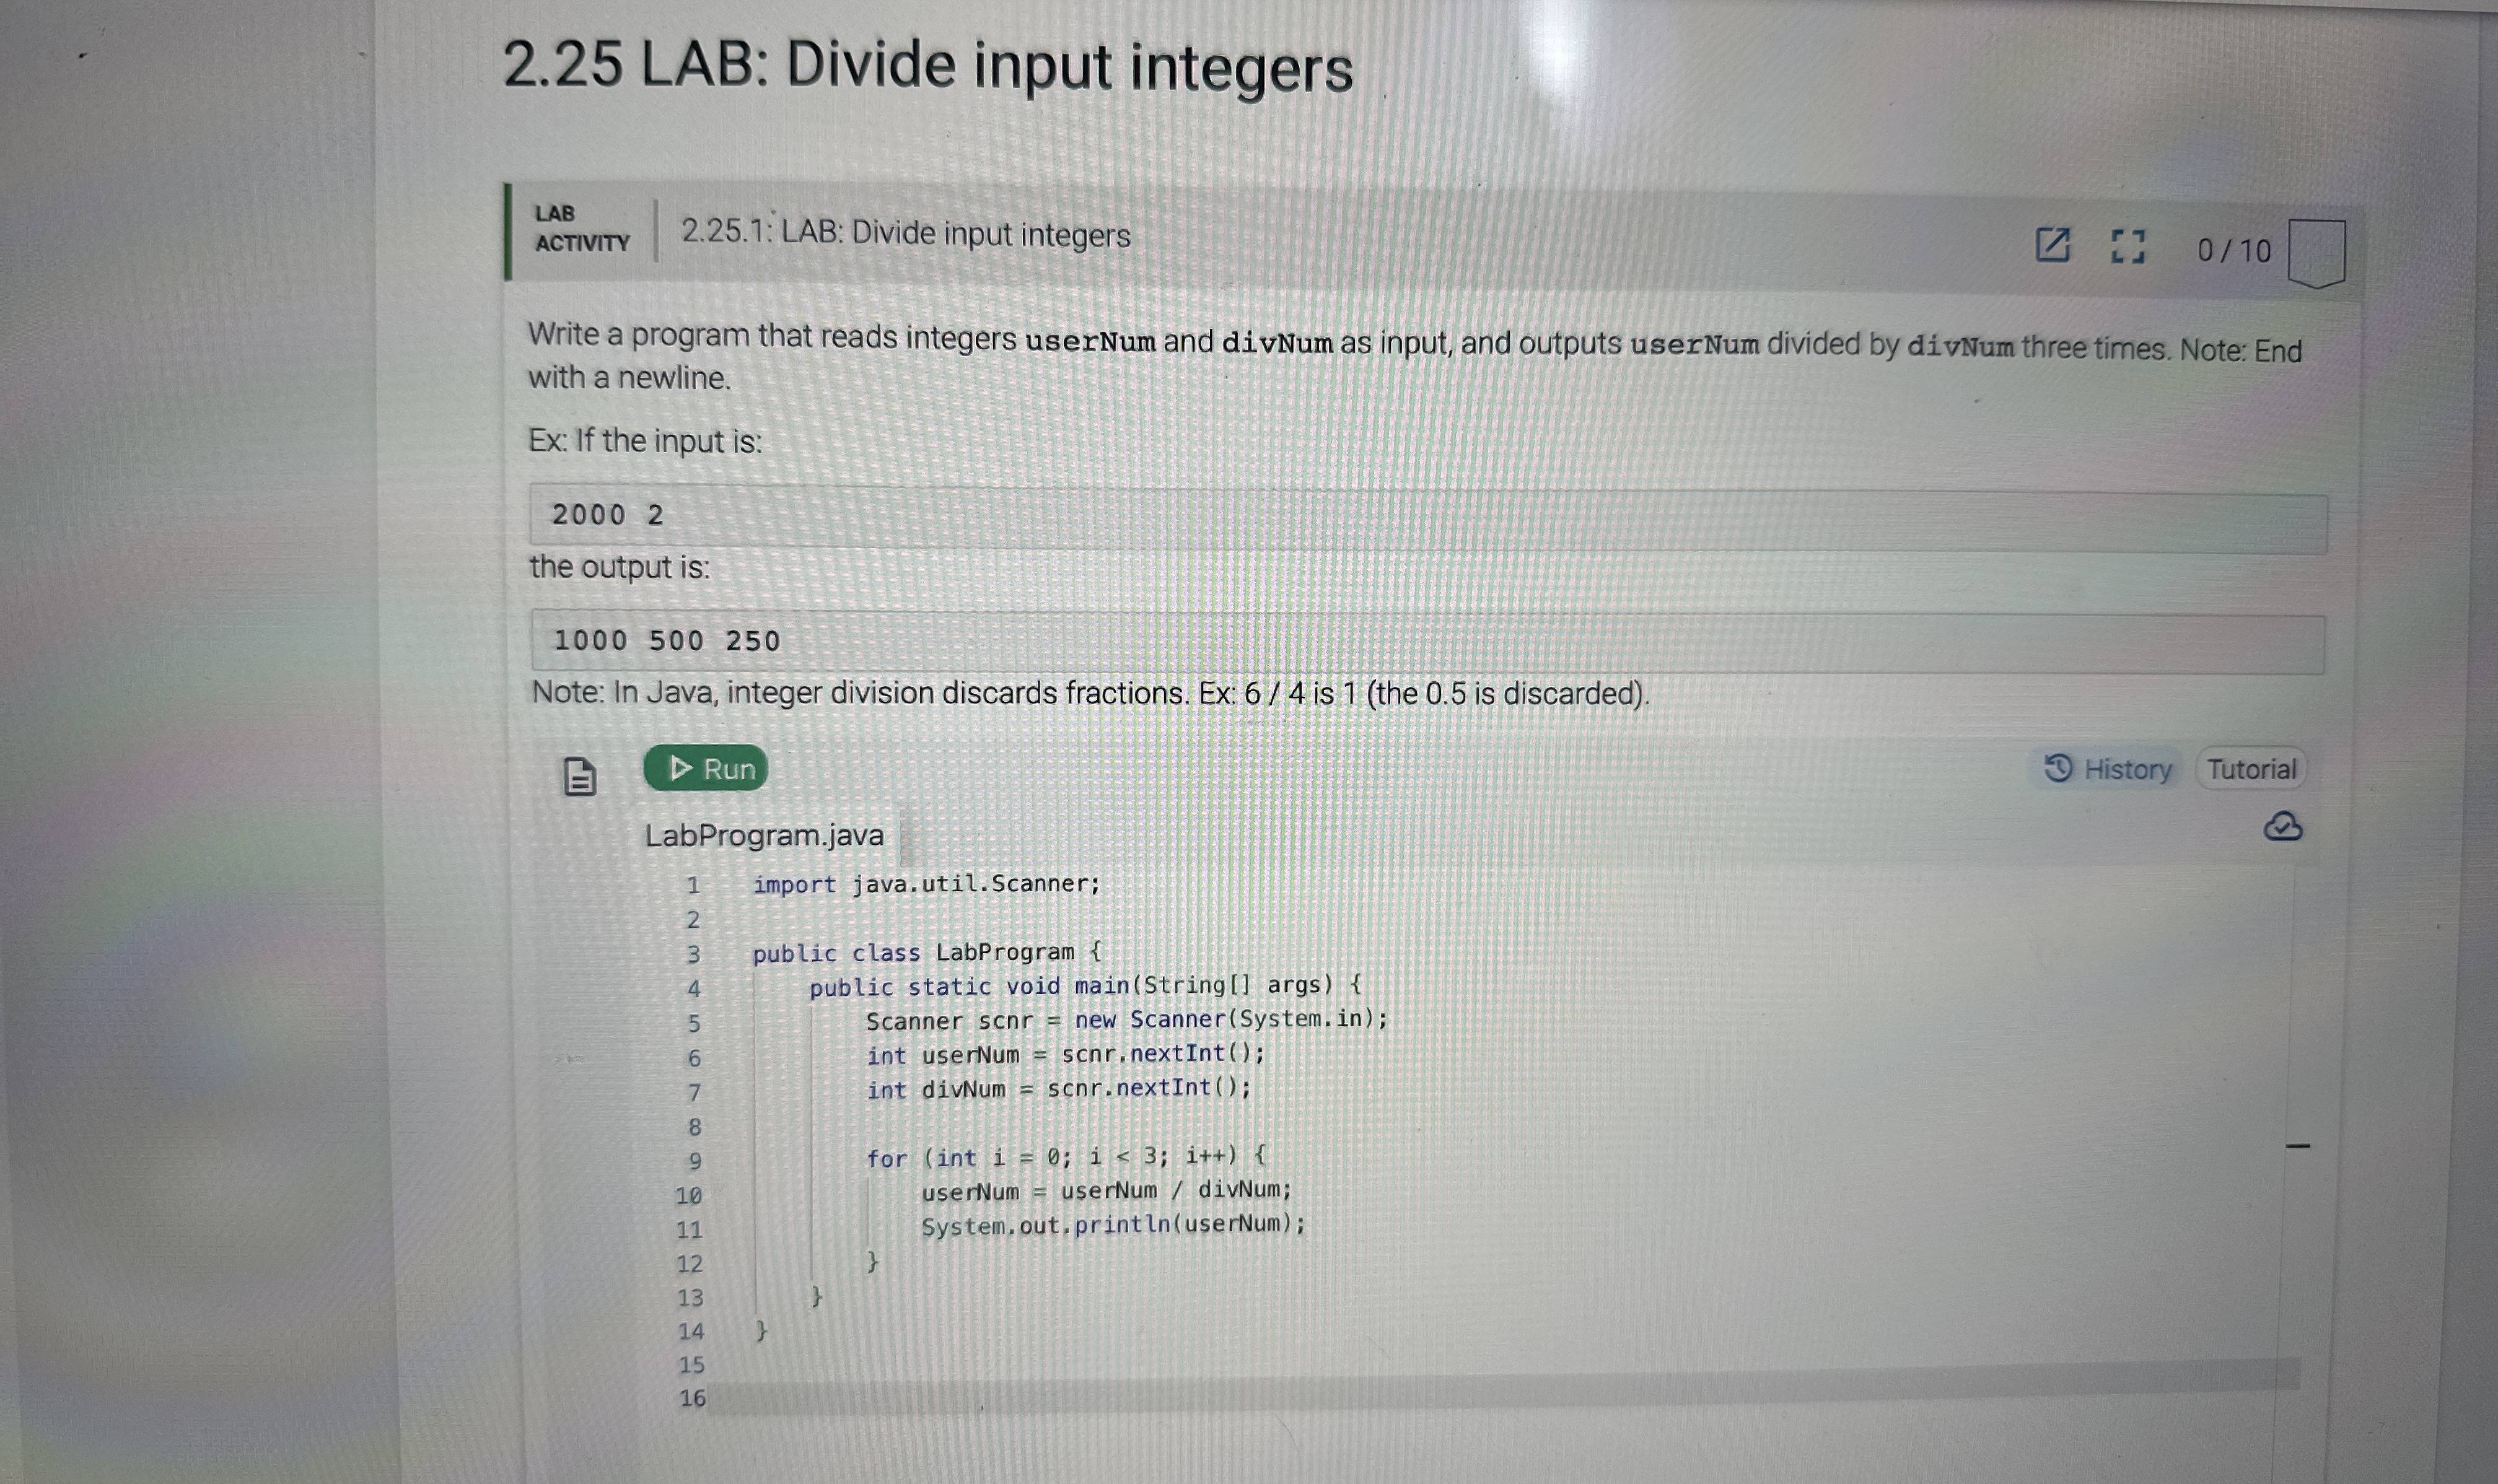Viewport: 2498px width, 1484px height.
Task: Click the System.out.println(userNum) line
Action: click(1113, 1225)
